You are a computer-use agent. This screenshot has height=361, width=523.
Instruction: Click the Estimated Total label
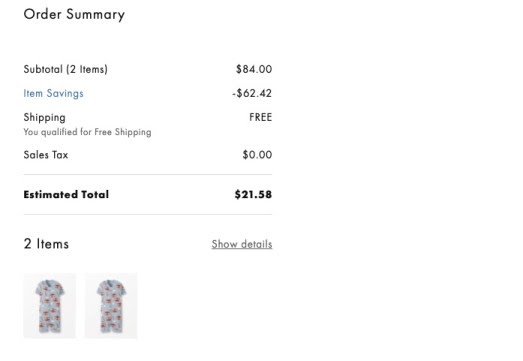click(66, 195)
